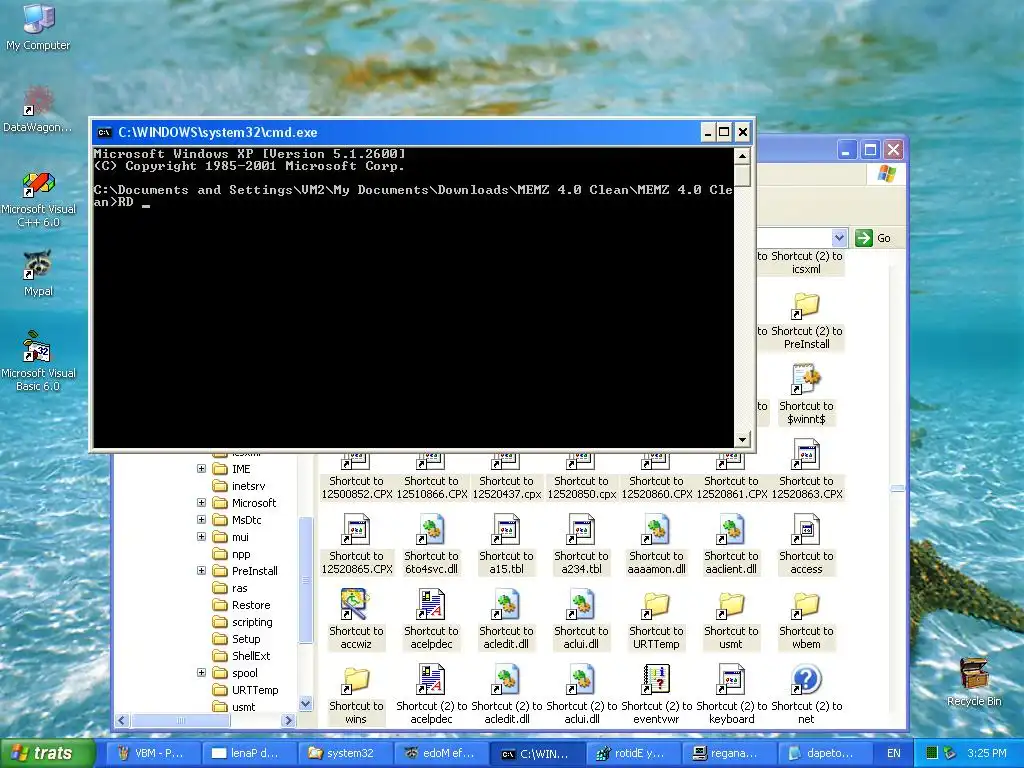Click the EN language indicator

click(x=893, y=753)
